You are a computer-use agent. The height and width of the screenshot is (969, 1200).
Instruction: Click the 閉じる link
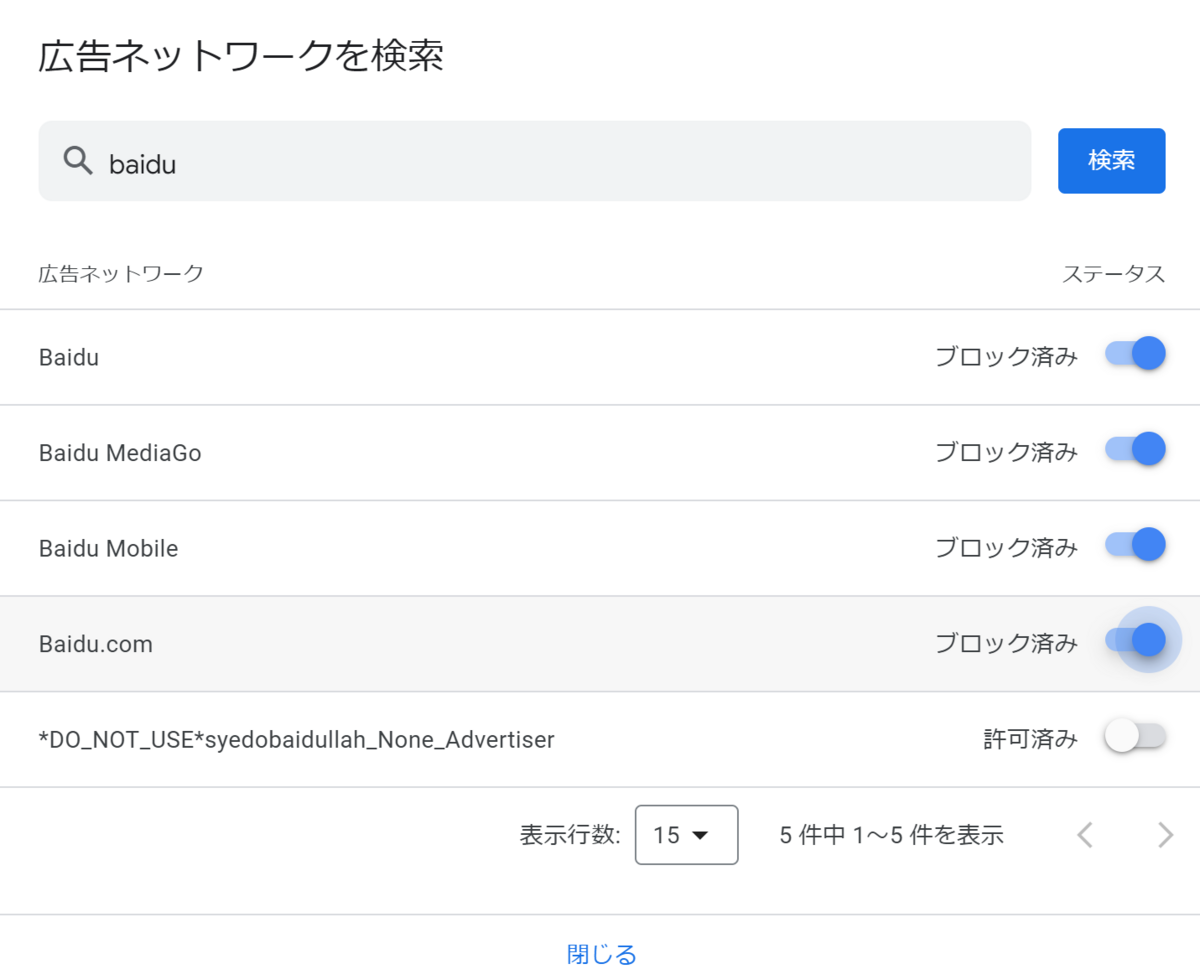pyautogui.click(x=601, y=954)
